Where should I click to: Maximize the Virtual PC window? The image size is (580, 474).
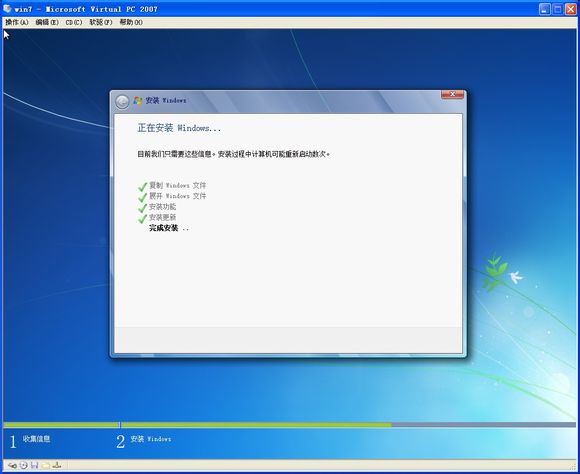(557, 9)
